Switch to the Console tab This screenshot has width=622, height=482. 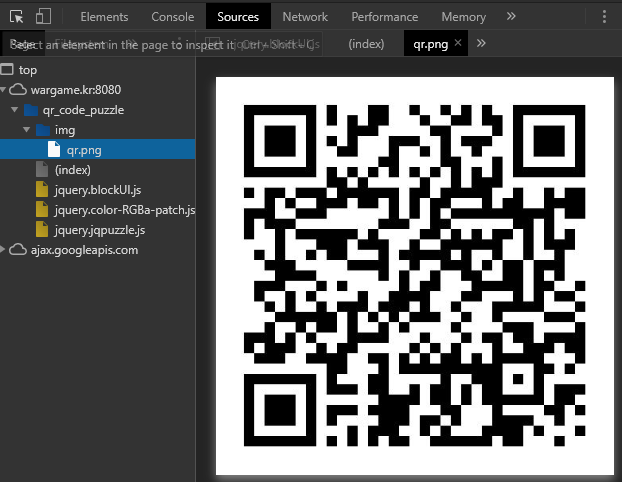173,17
